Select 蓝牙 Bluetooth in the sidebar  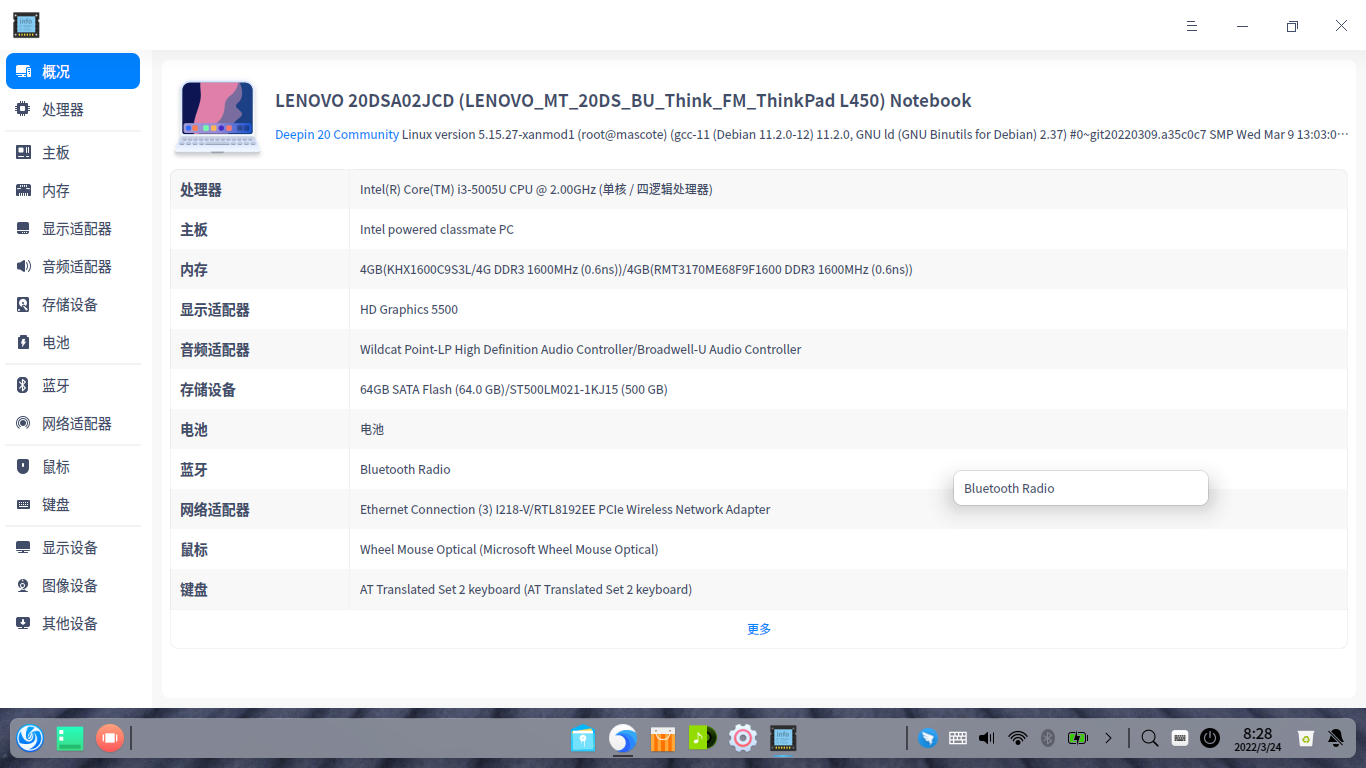click(73, 385)
